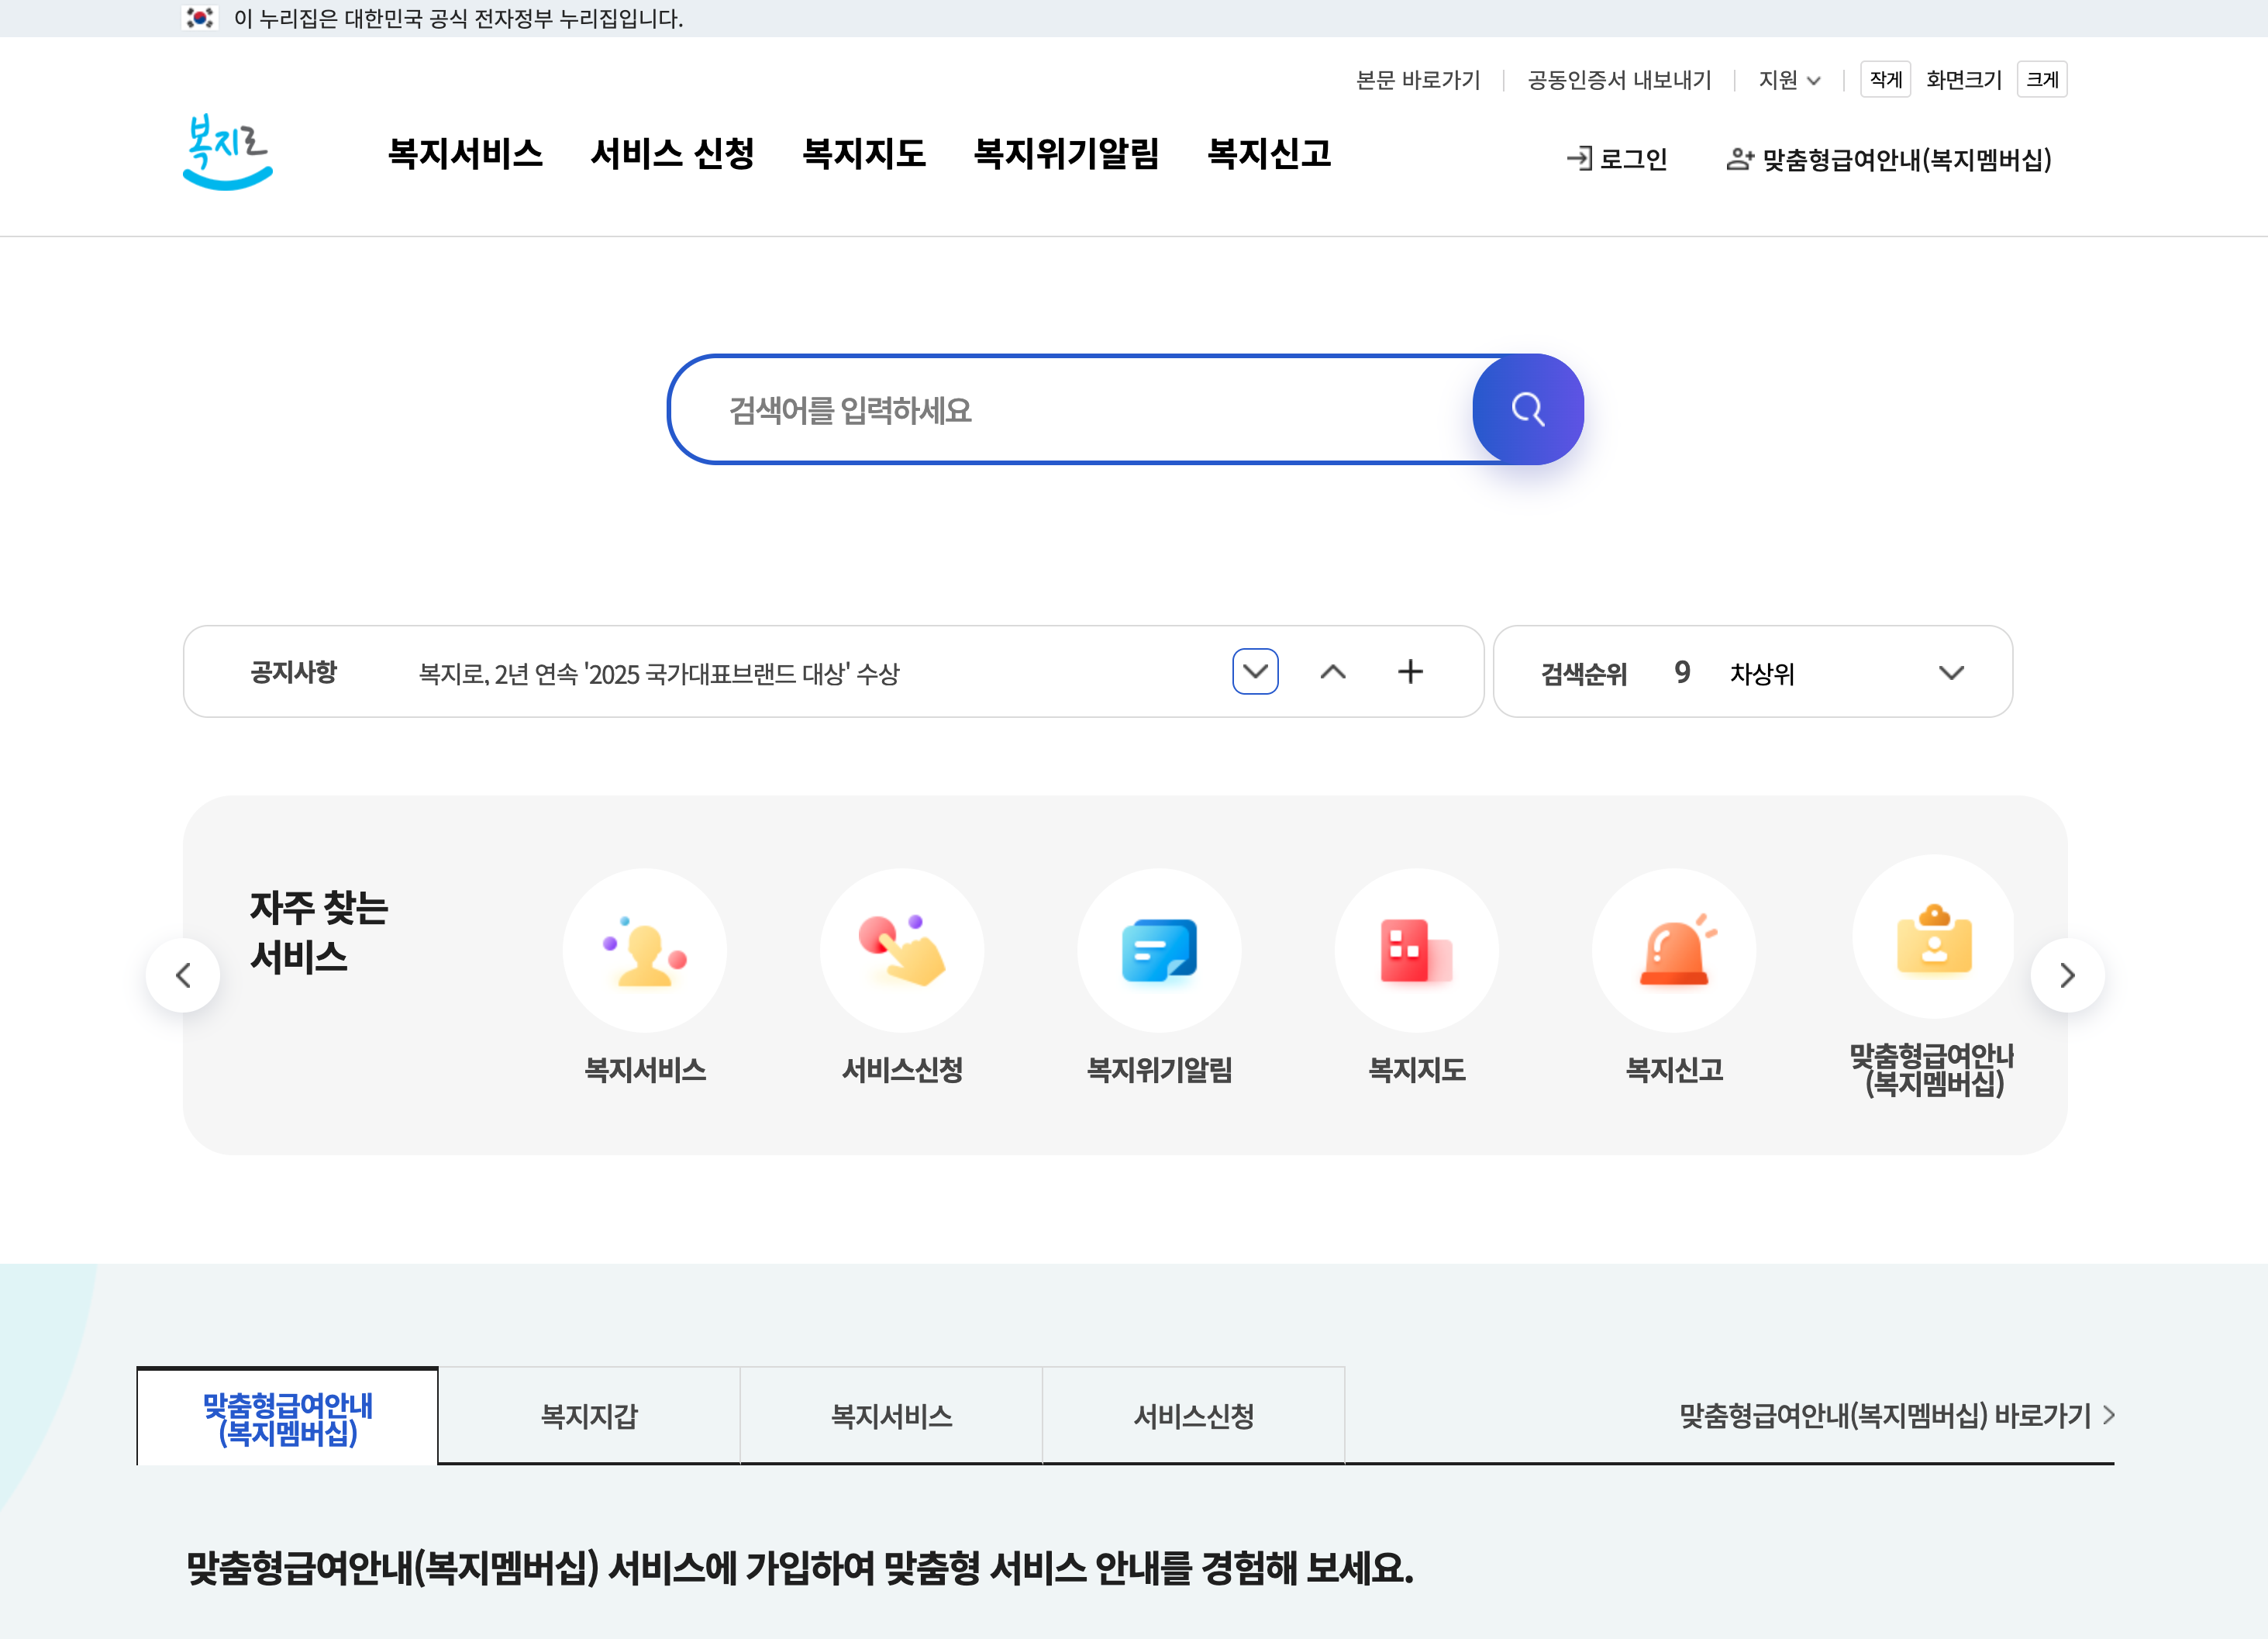Open the 서비스신청 pointing hand icon
The width and height of the screenshot is (2268, 1639).
tap(902, 951)
